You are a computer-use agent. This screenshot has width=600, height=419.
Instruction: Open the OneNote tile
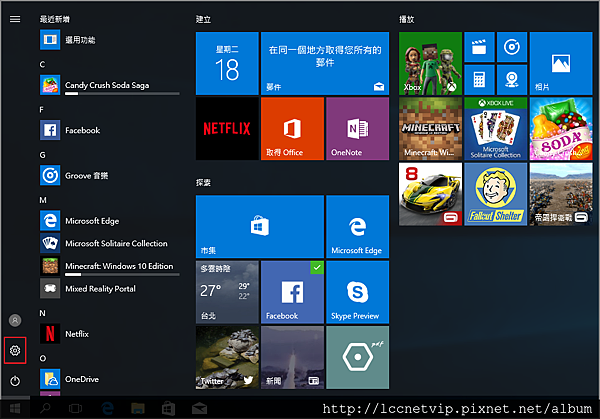pos(357,129)
